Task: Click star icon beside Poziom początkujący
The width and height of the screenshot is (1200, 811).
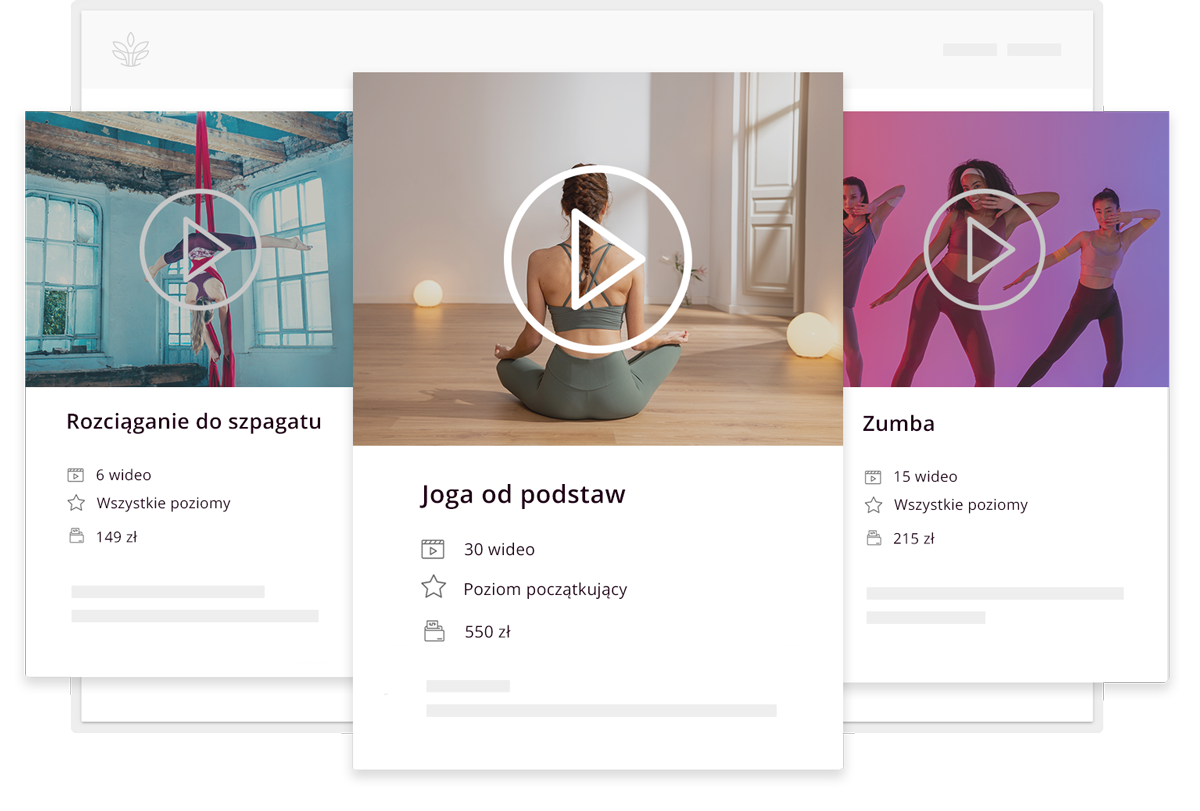Action: (433, 587)
